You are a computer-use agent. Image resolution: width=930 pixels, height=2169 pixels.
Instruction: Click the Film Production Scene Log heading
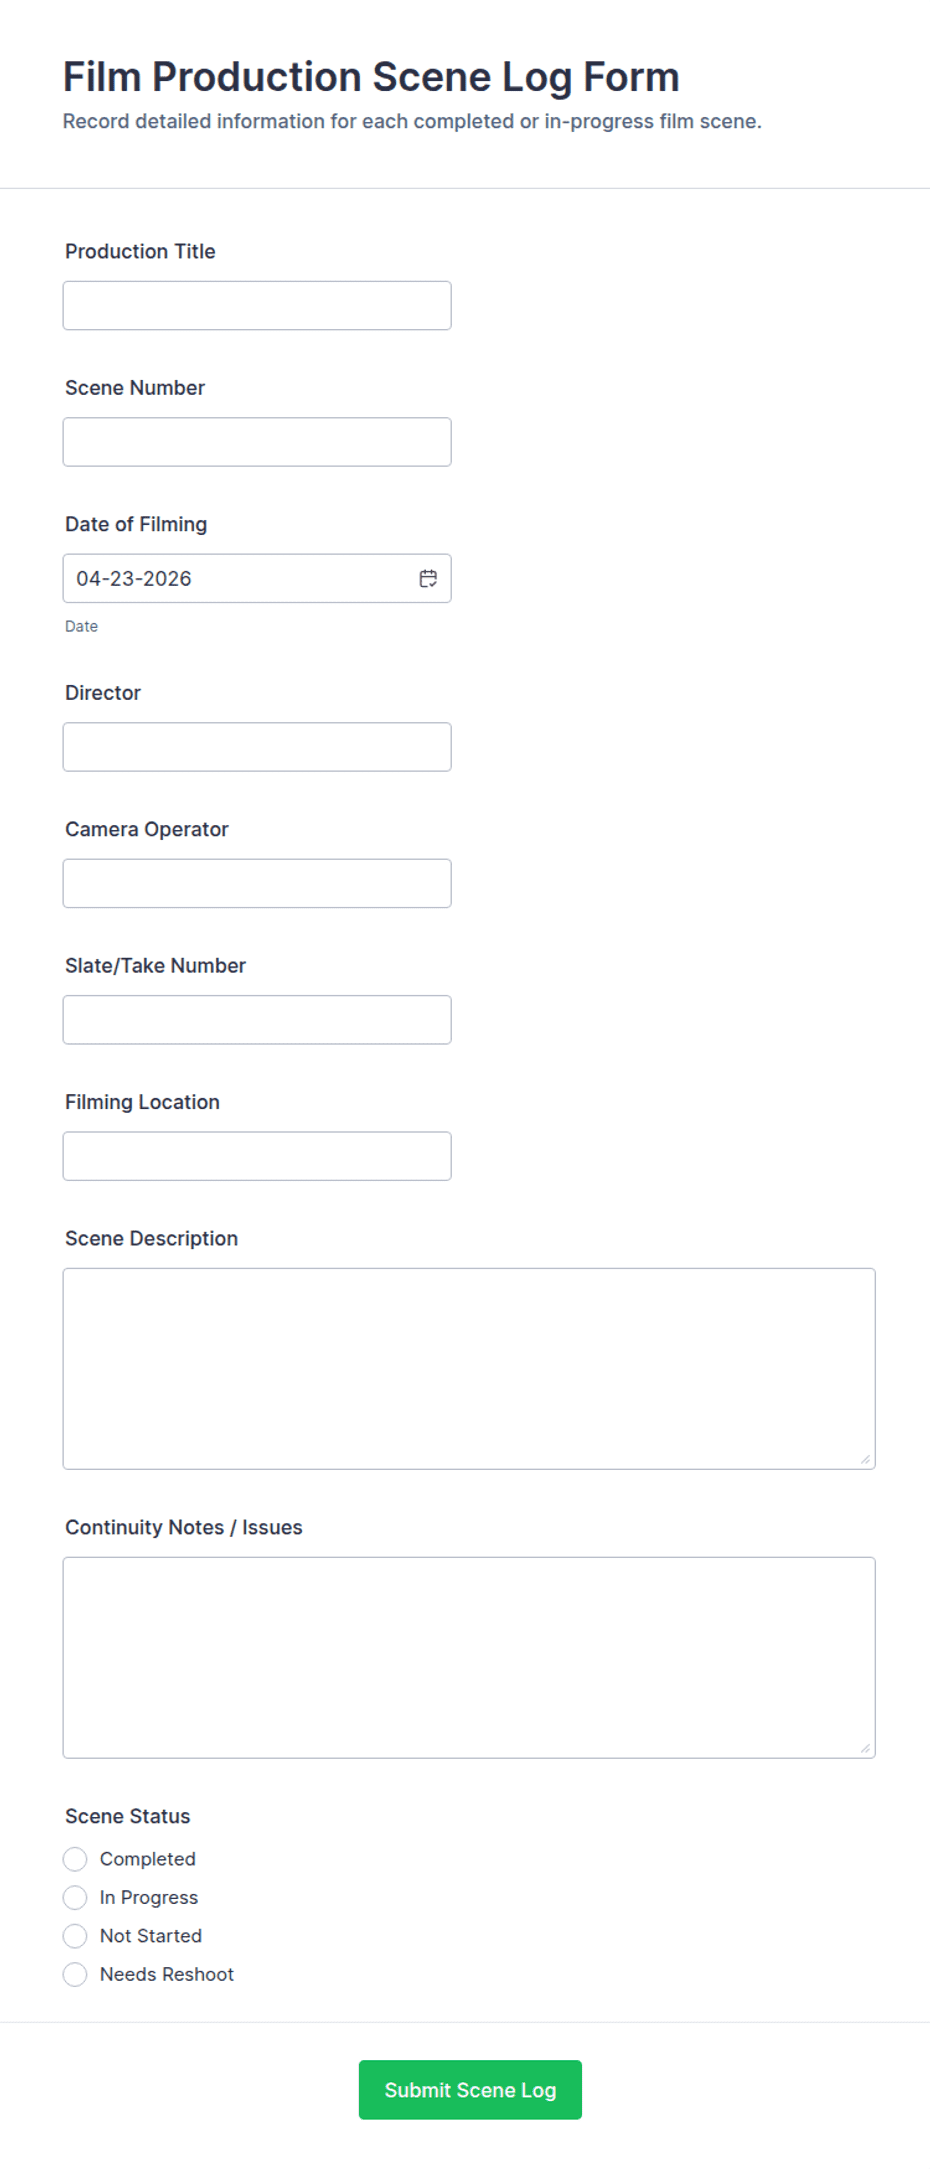click(371, 77)
